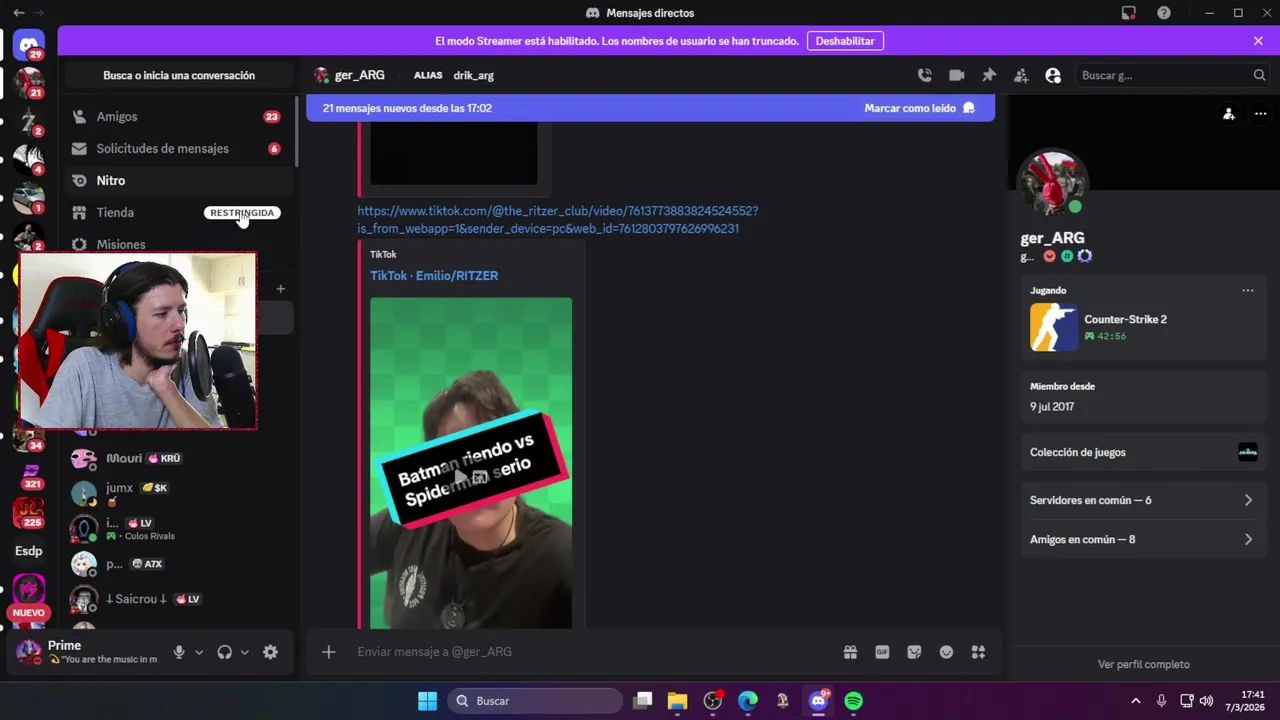Open conversation with Saicrou
The image size is (1280, 720).
tap(179, 599)
